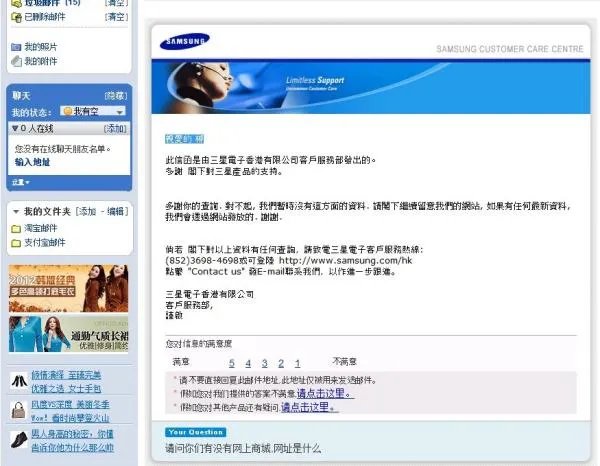Viewport: 600px width, 466px height.
Task: Click 清空 next to 已删除邮件
Action: (116, 17)
